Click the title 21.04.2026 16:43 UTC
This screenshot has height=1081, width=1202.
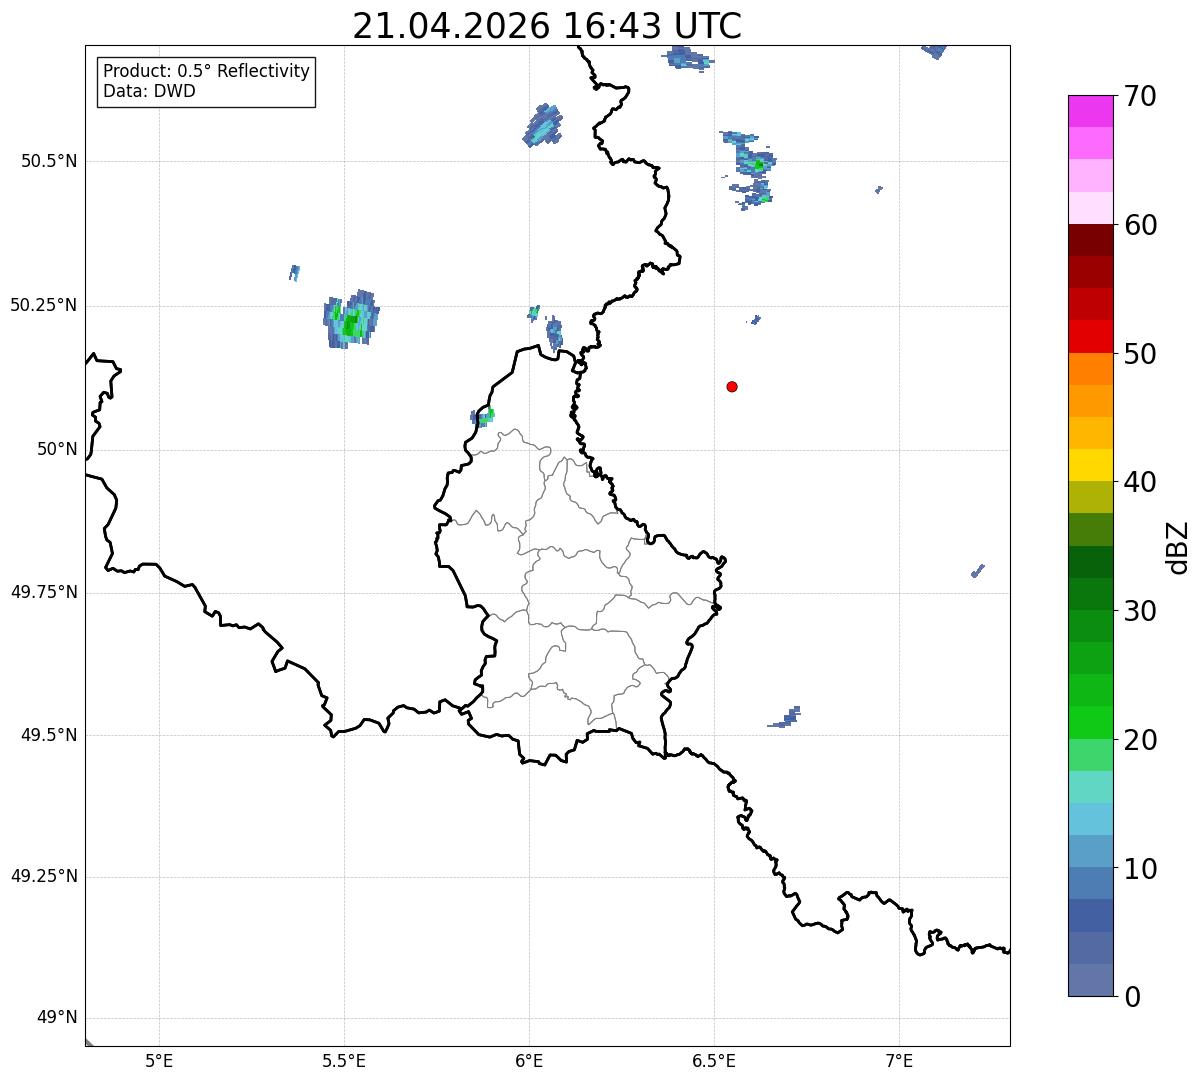547,26
